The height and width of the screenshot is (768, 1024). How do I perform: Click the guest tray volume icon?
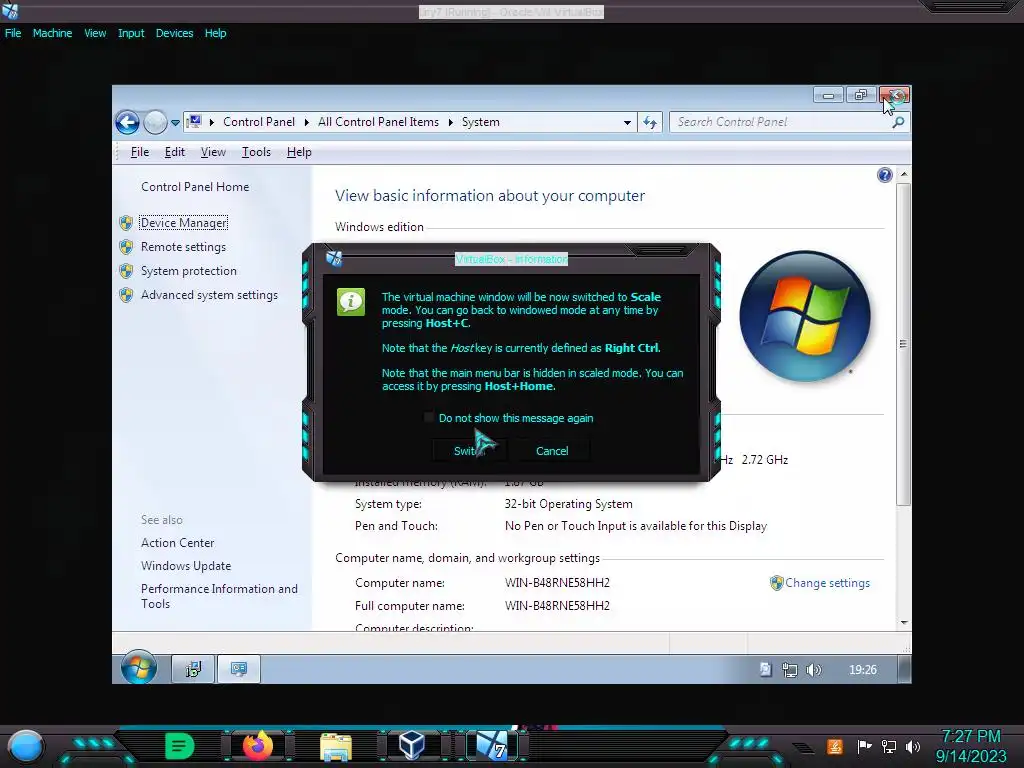(814, 669)
